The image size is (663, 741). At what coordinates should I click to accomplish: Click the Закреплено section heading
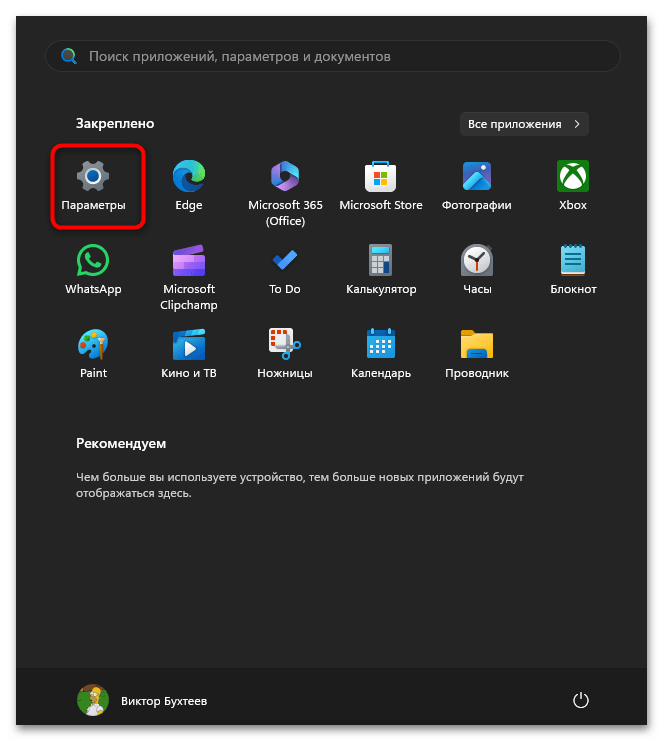click(x=115, y=123)
